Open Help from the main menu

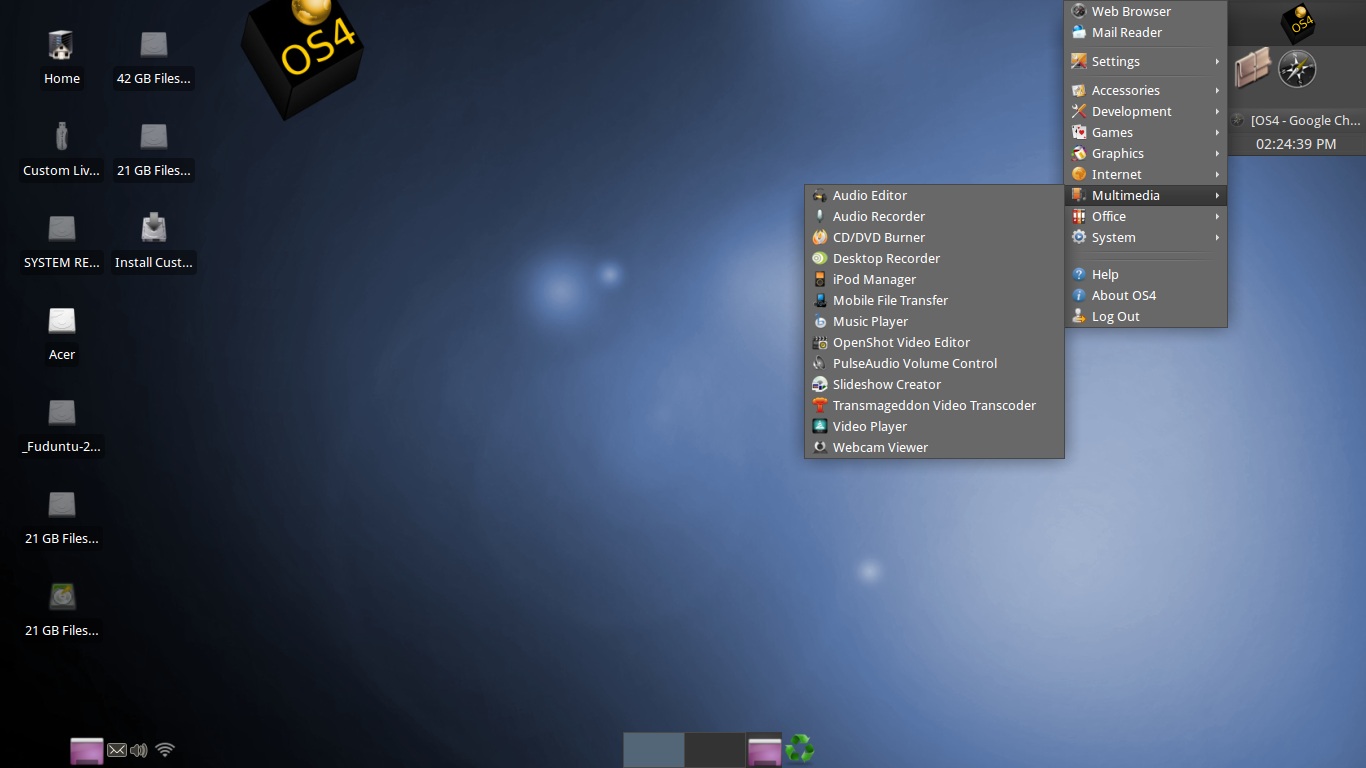coord(1146,275)
